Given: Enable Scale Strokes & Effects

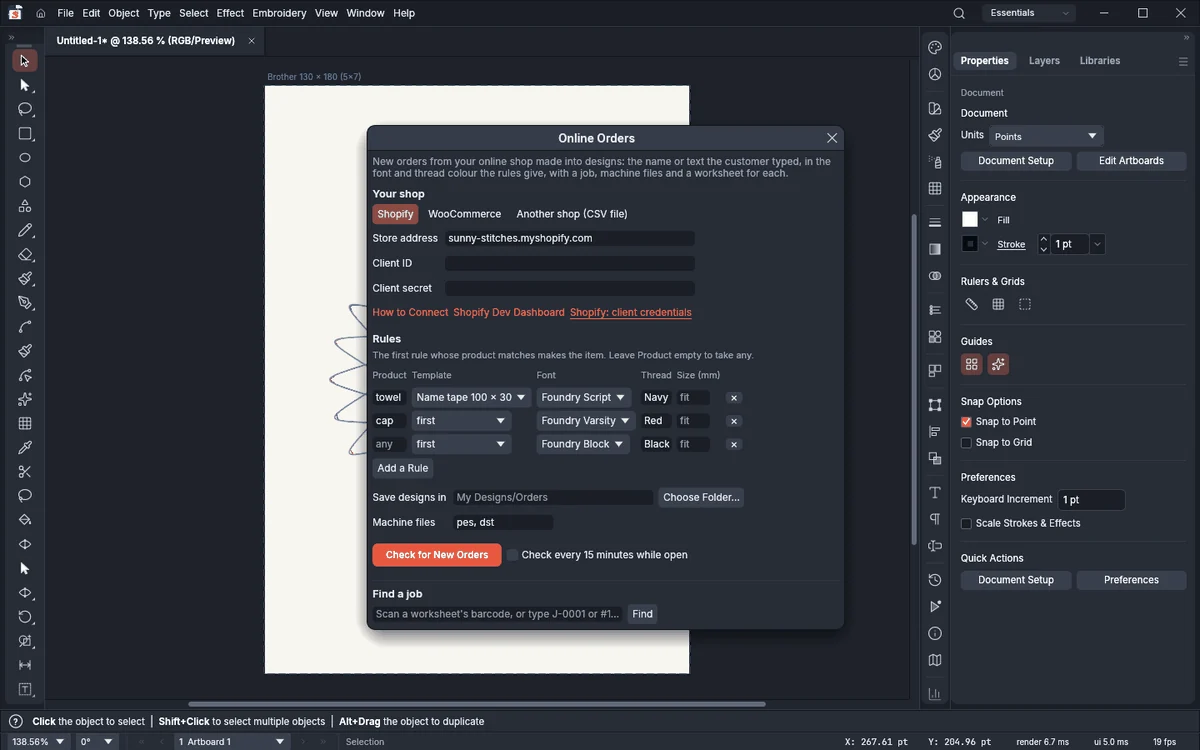Looking at the screenshot, I should [x=967, y=524].
